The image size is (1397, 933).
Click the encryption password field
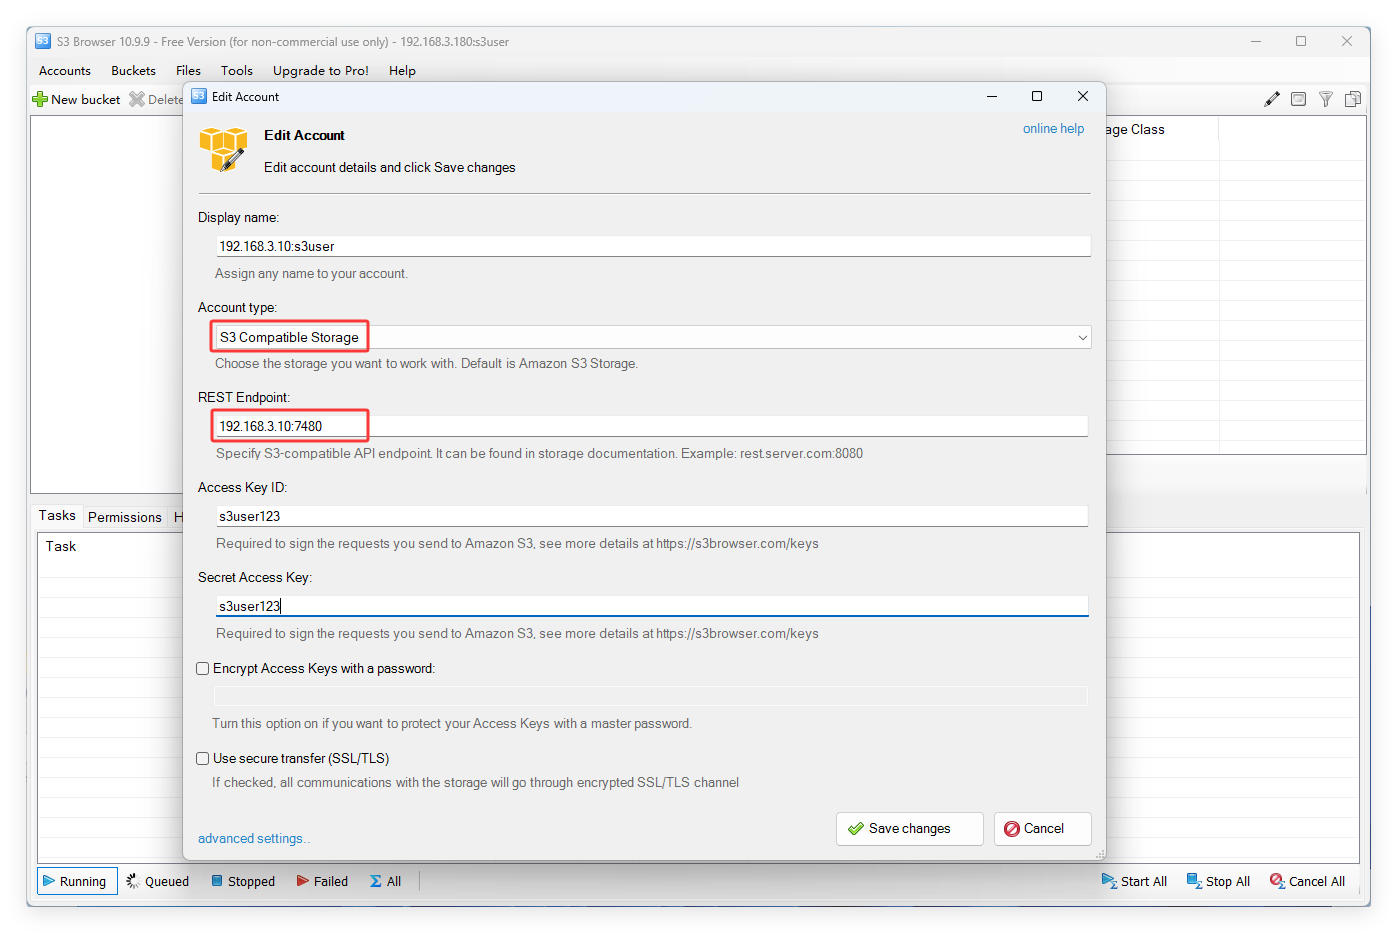[651, 696]
